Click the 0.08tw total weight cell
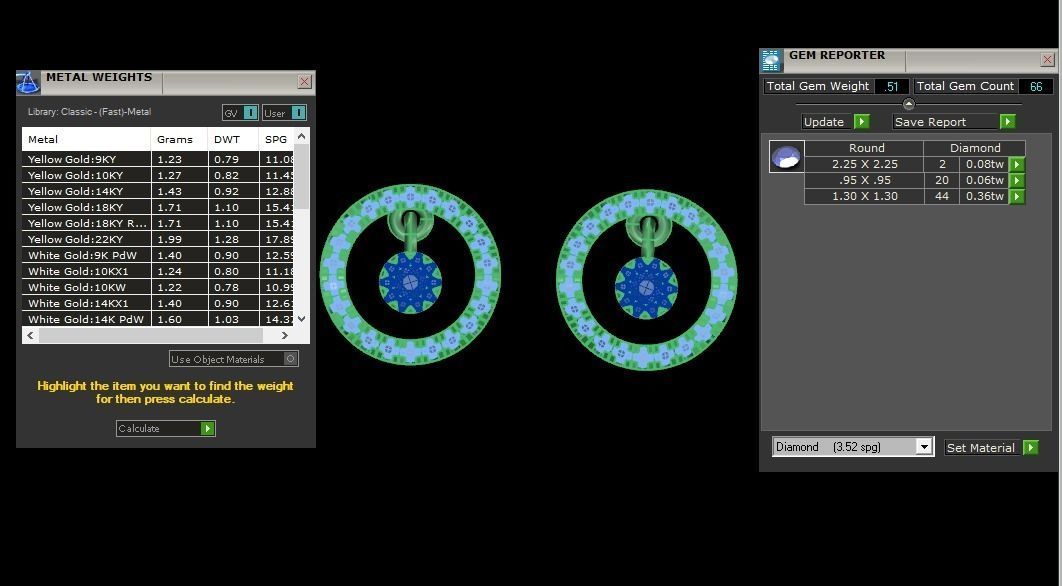The image size is (1062, 586). 984,164
